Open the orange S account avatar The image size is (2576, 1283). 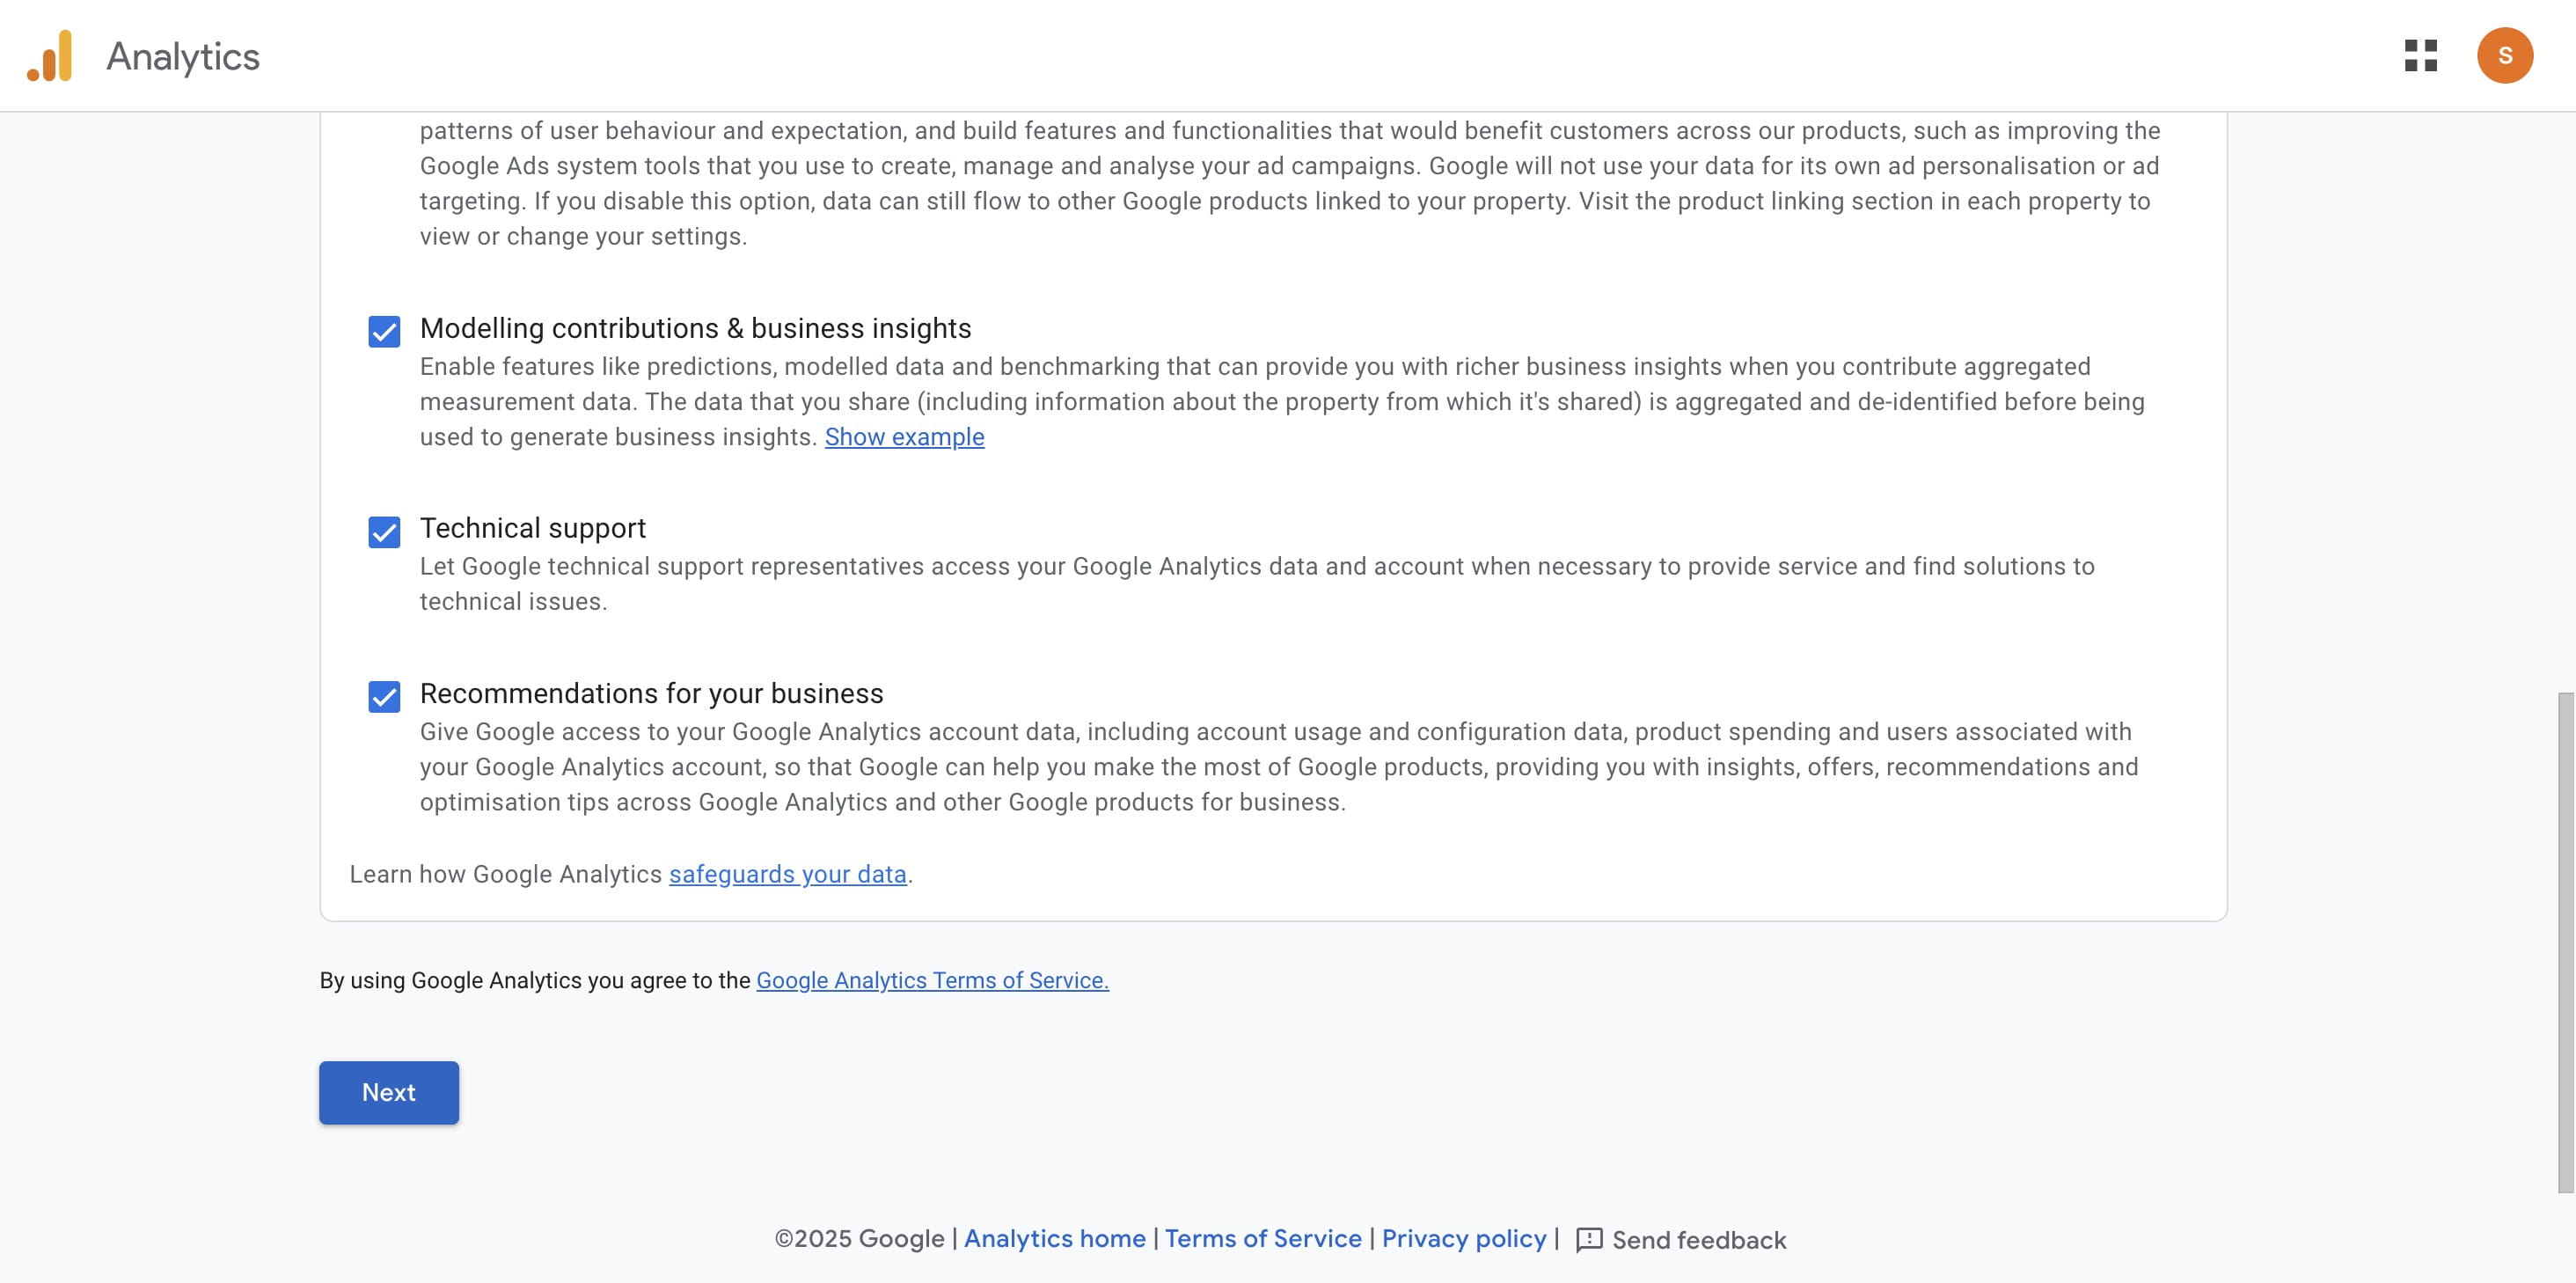pyautogui.click(x=2504, y=56)
